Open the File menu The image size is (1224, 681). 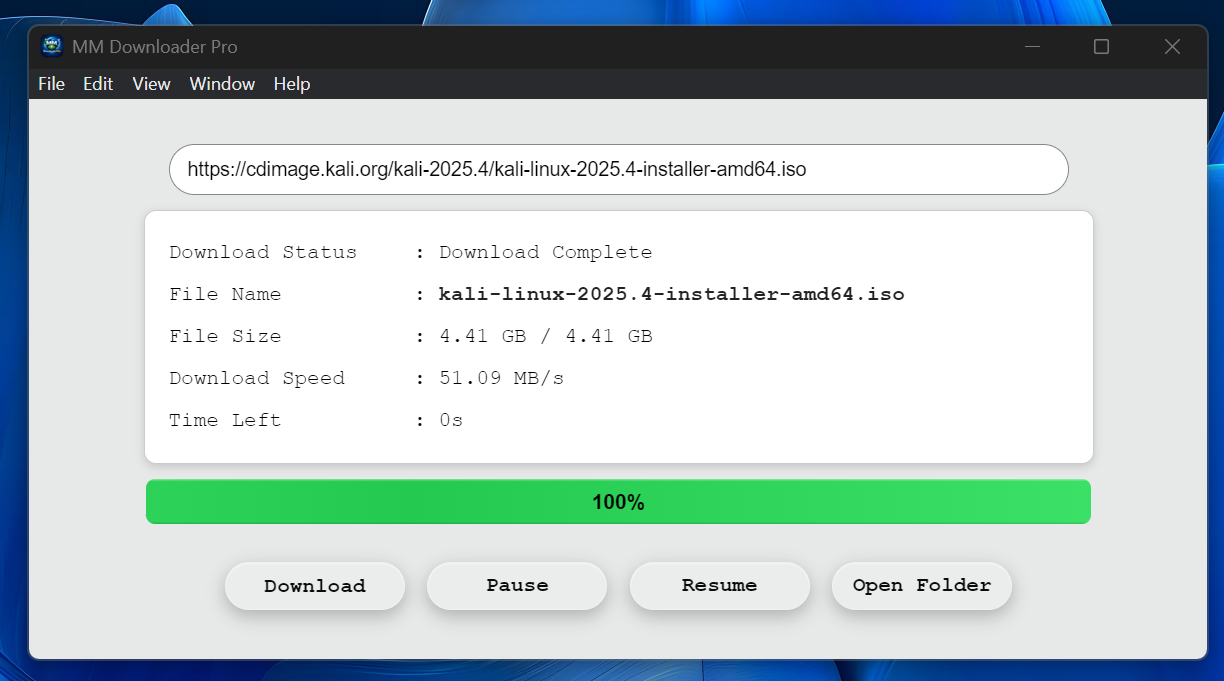pos(51,84)
